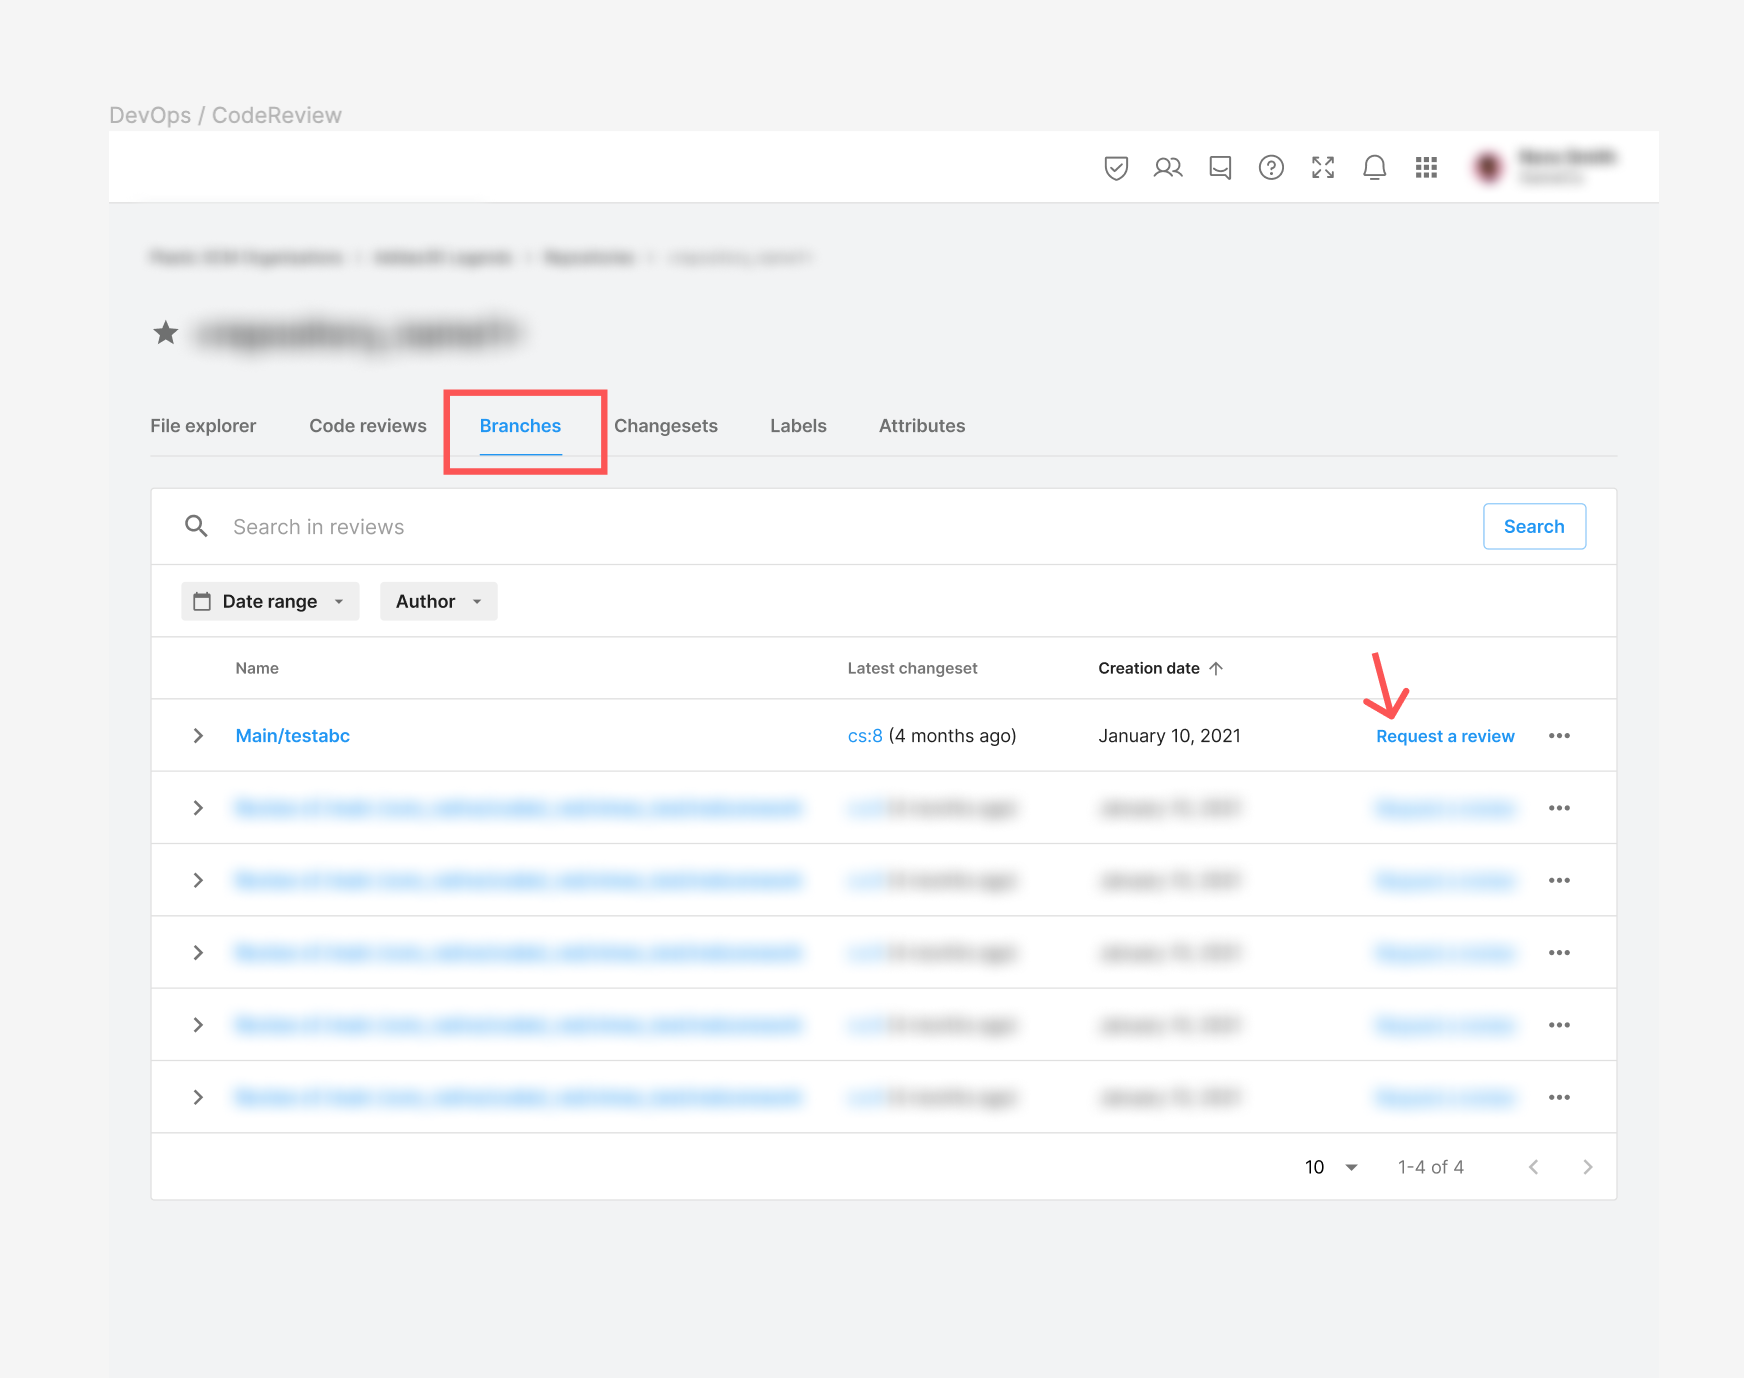Click the Search button
This screenshot has height=1378, width=1744.
click(1534, 527)
